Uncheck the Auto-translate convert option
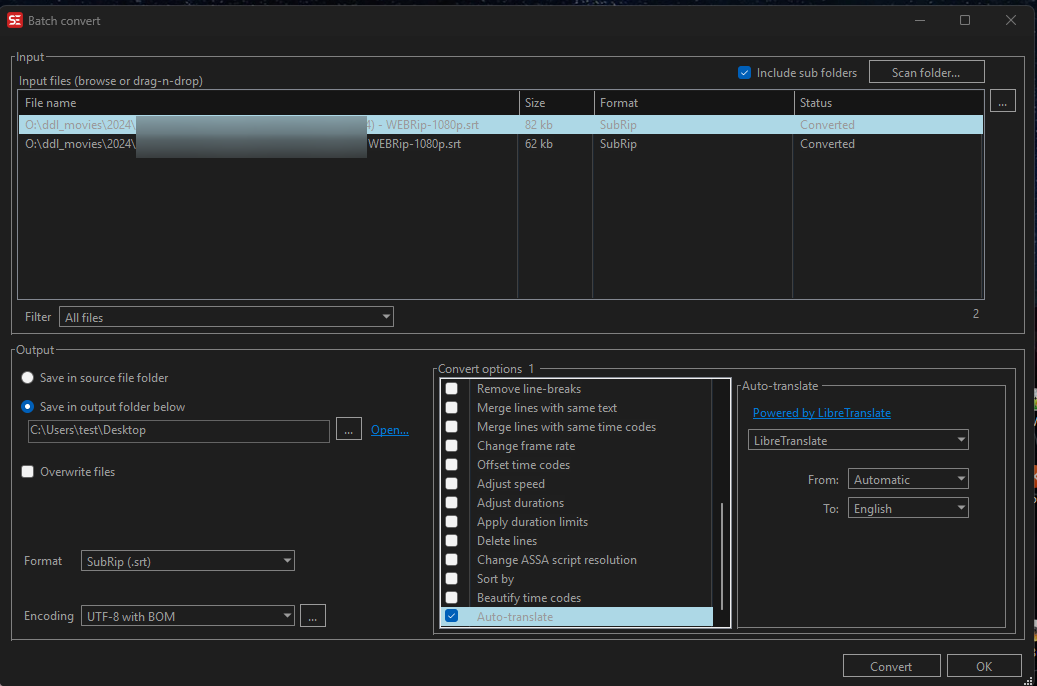The image size is (1037, 686). (x=452, y=616)
